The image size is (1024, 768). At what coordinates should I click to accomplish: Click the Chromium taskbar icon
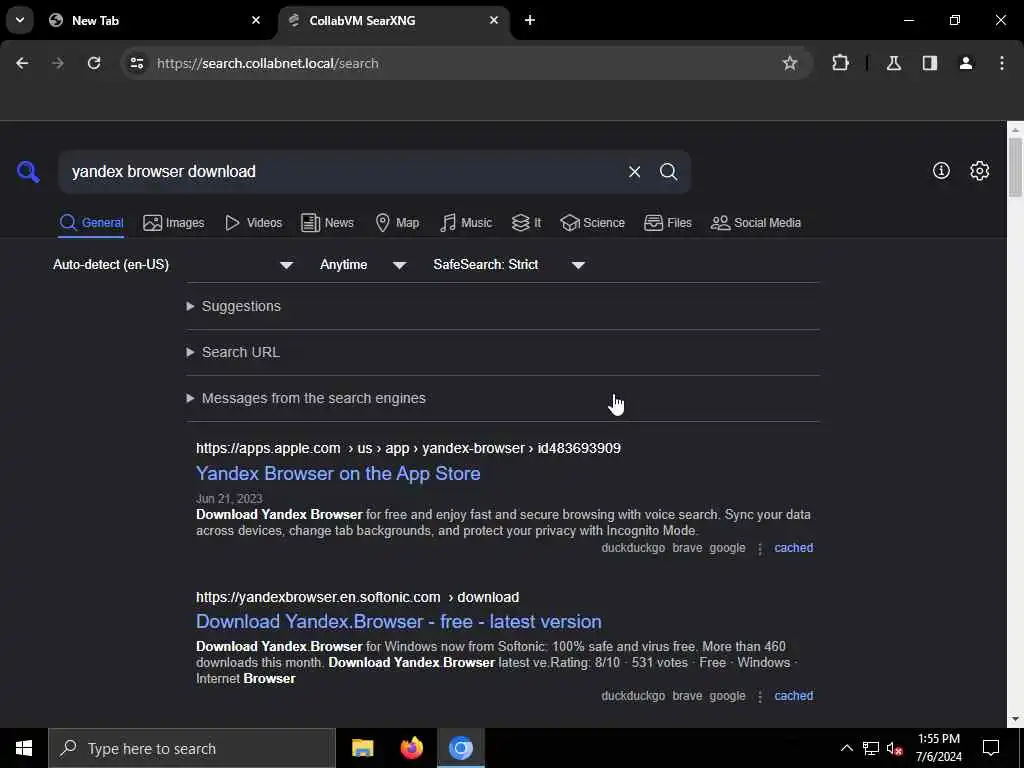tap(460, 748)
